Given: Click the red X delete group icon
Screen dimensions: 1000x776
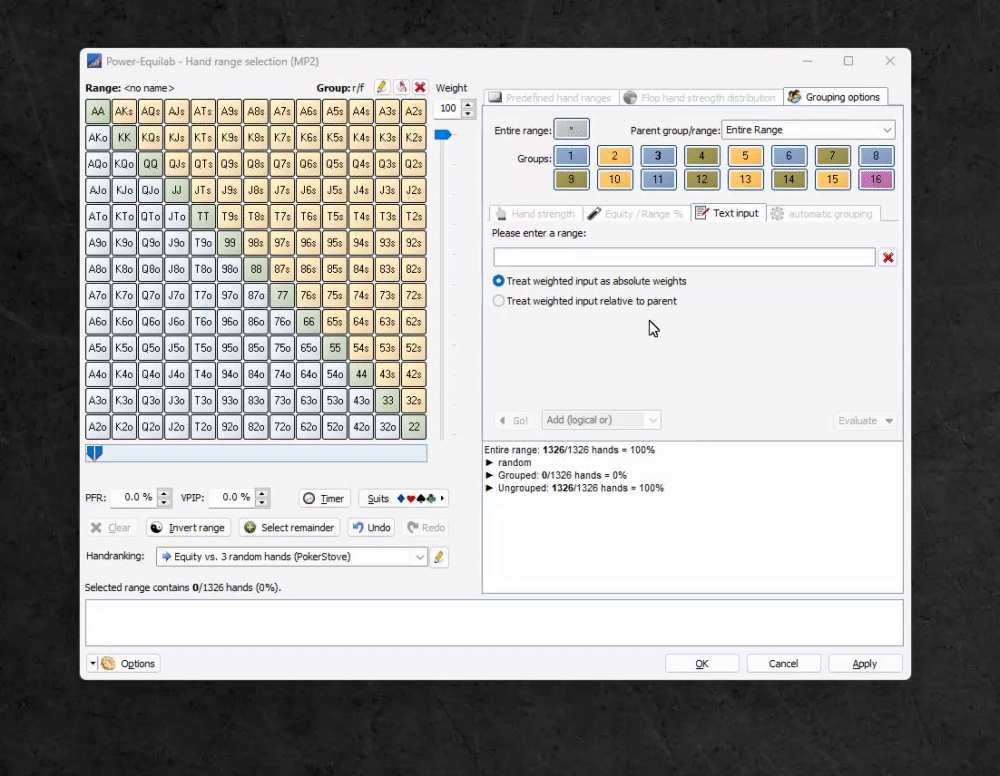Looking at the screenshot, I should tap(420, 87).
